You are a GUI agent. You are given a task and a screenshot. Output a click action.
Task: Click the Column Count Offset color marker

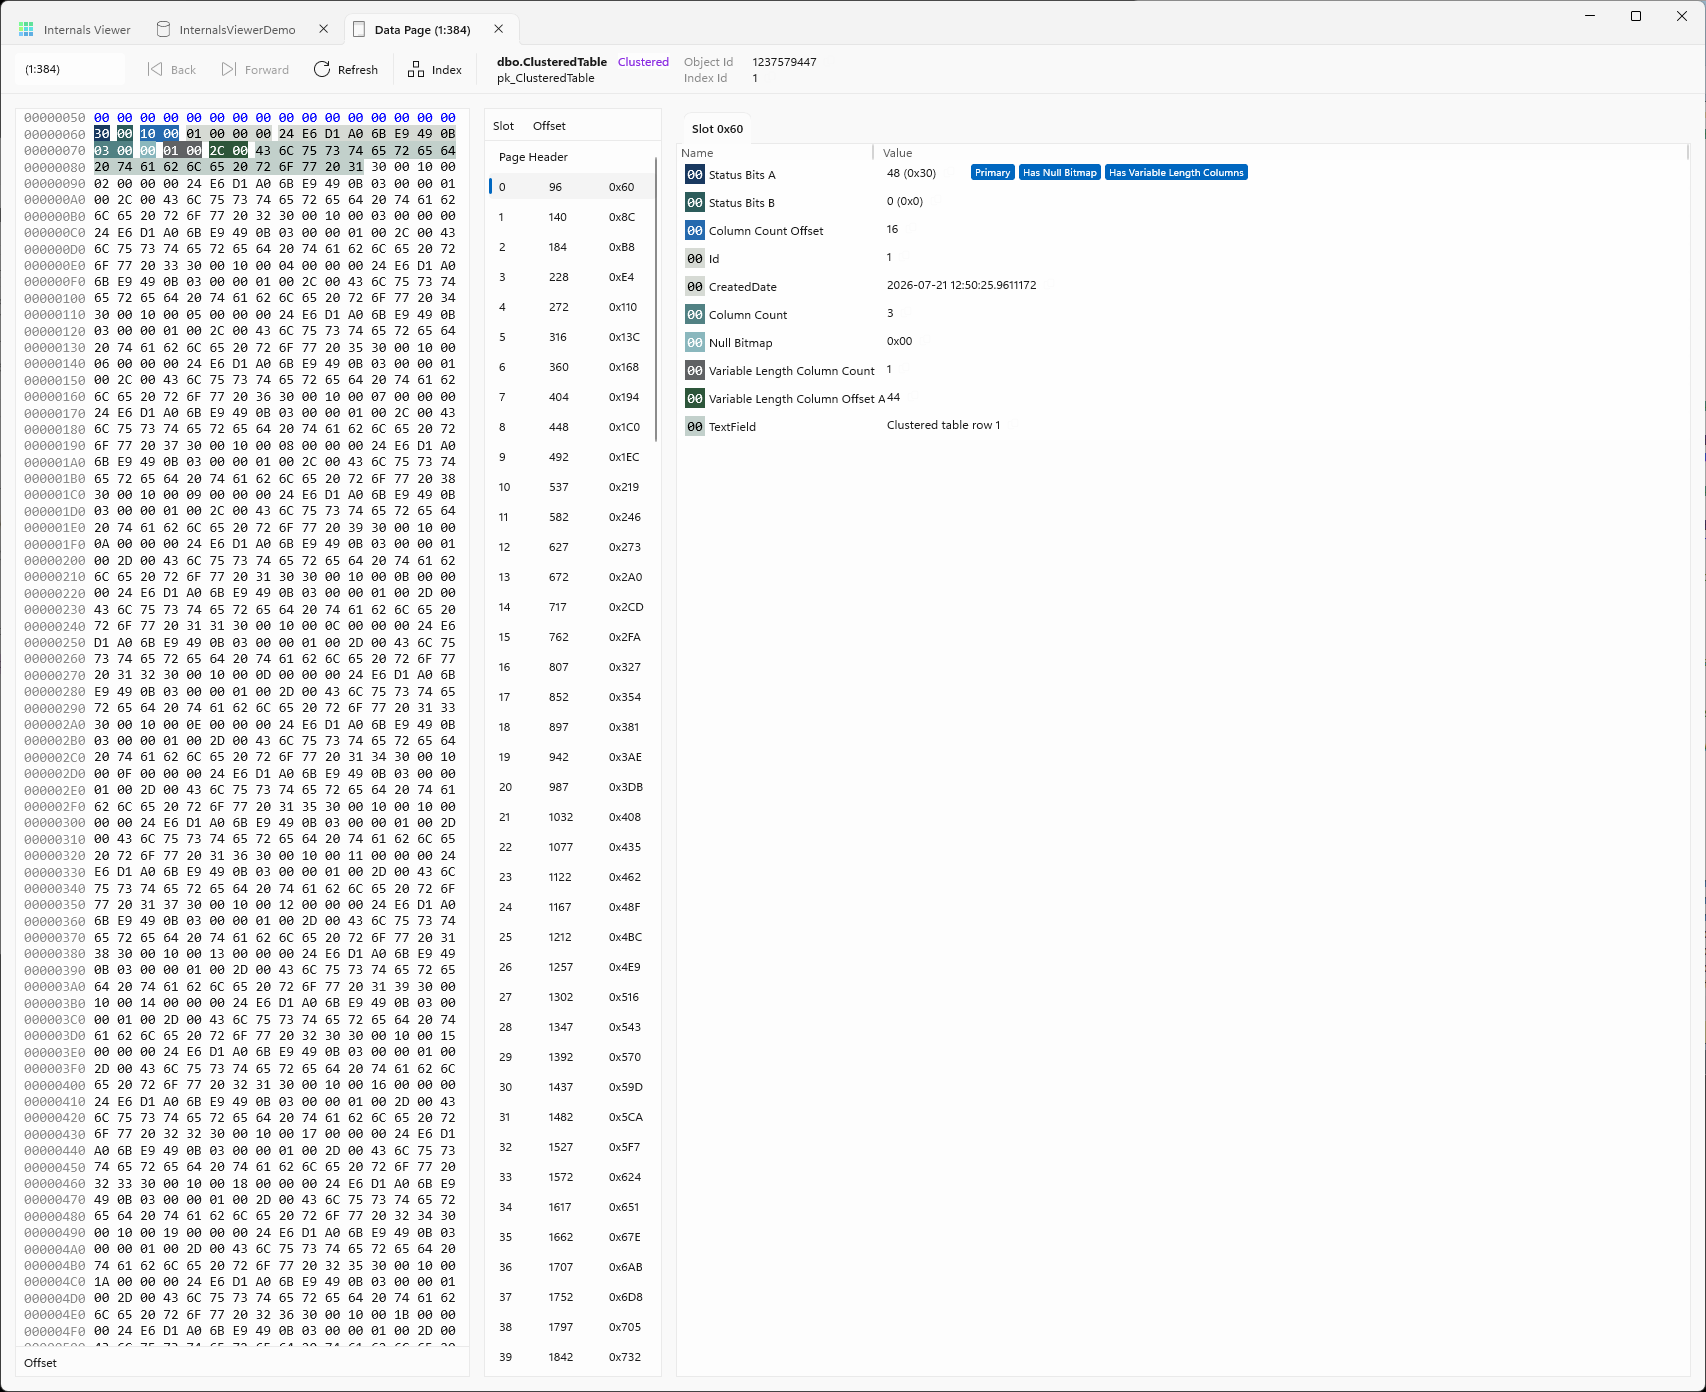[x=695, y=231]
